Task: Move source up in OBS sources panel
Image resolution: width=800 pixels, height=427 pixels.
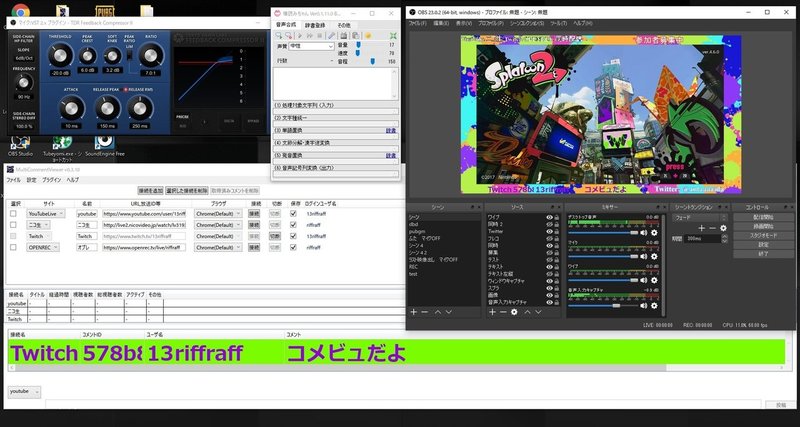Action: click(x=528, y=312)
